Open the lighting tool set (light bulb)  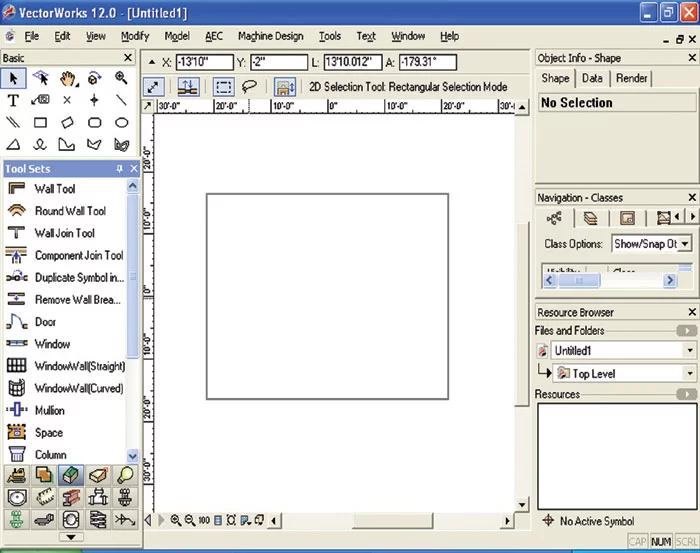125,475
